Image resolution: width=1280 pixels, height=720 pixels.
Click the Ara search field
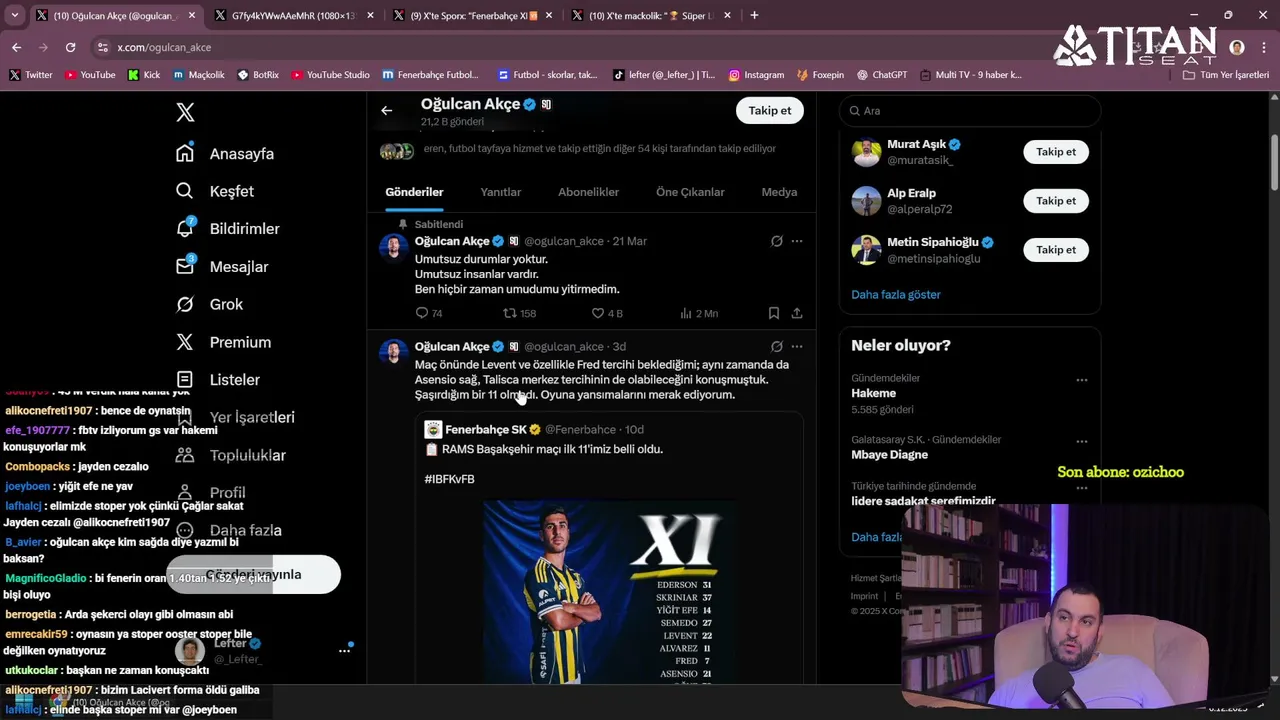tap(969, 111)
